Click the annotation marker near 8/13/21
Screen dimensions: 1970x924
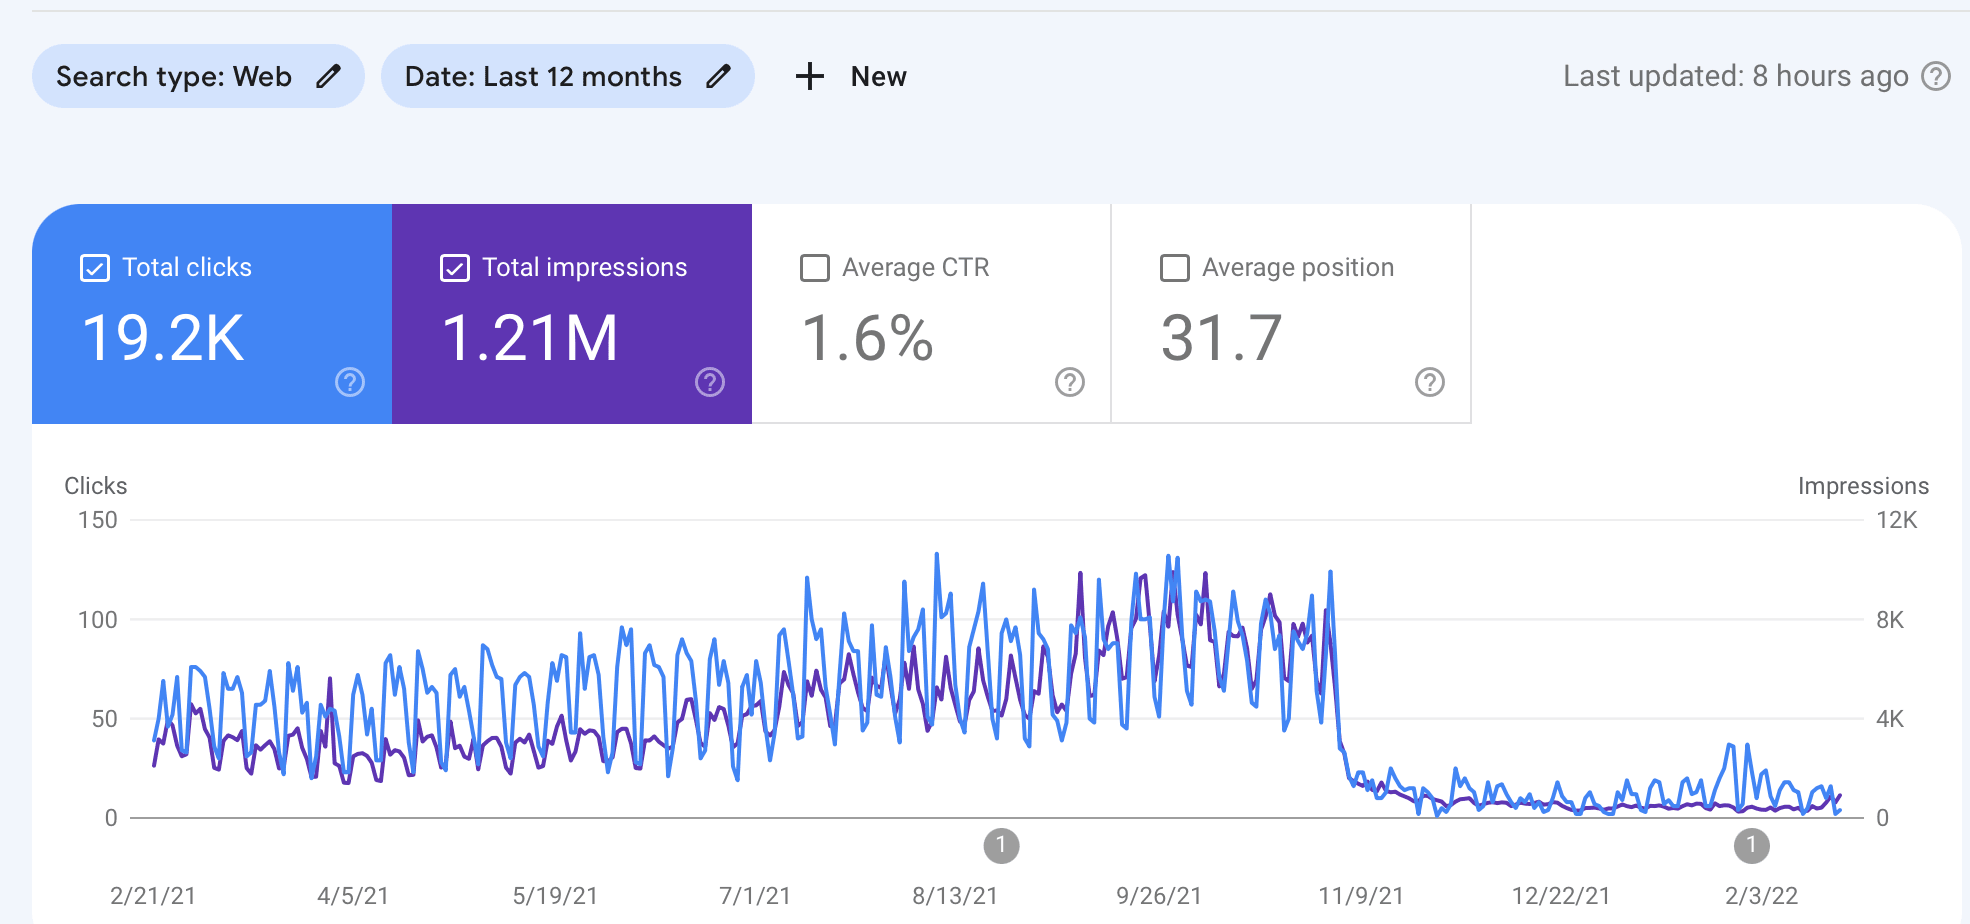tap(1002, 845)
